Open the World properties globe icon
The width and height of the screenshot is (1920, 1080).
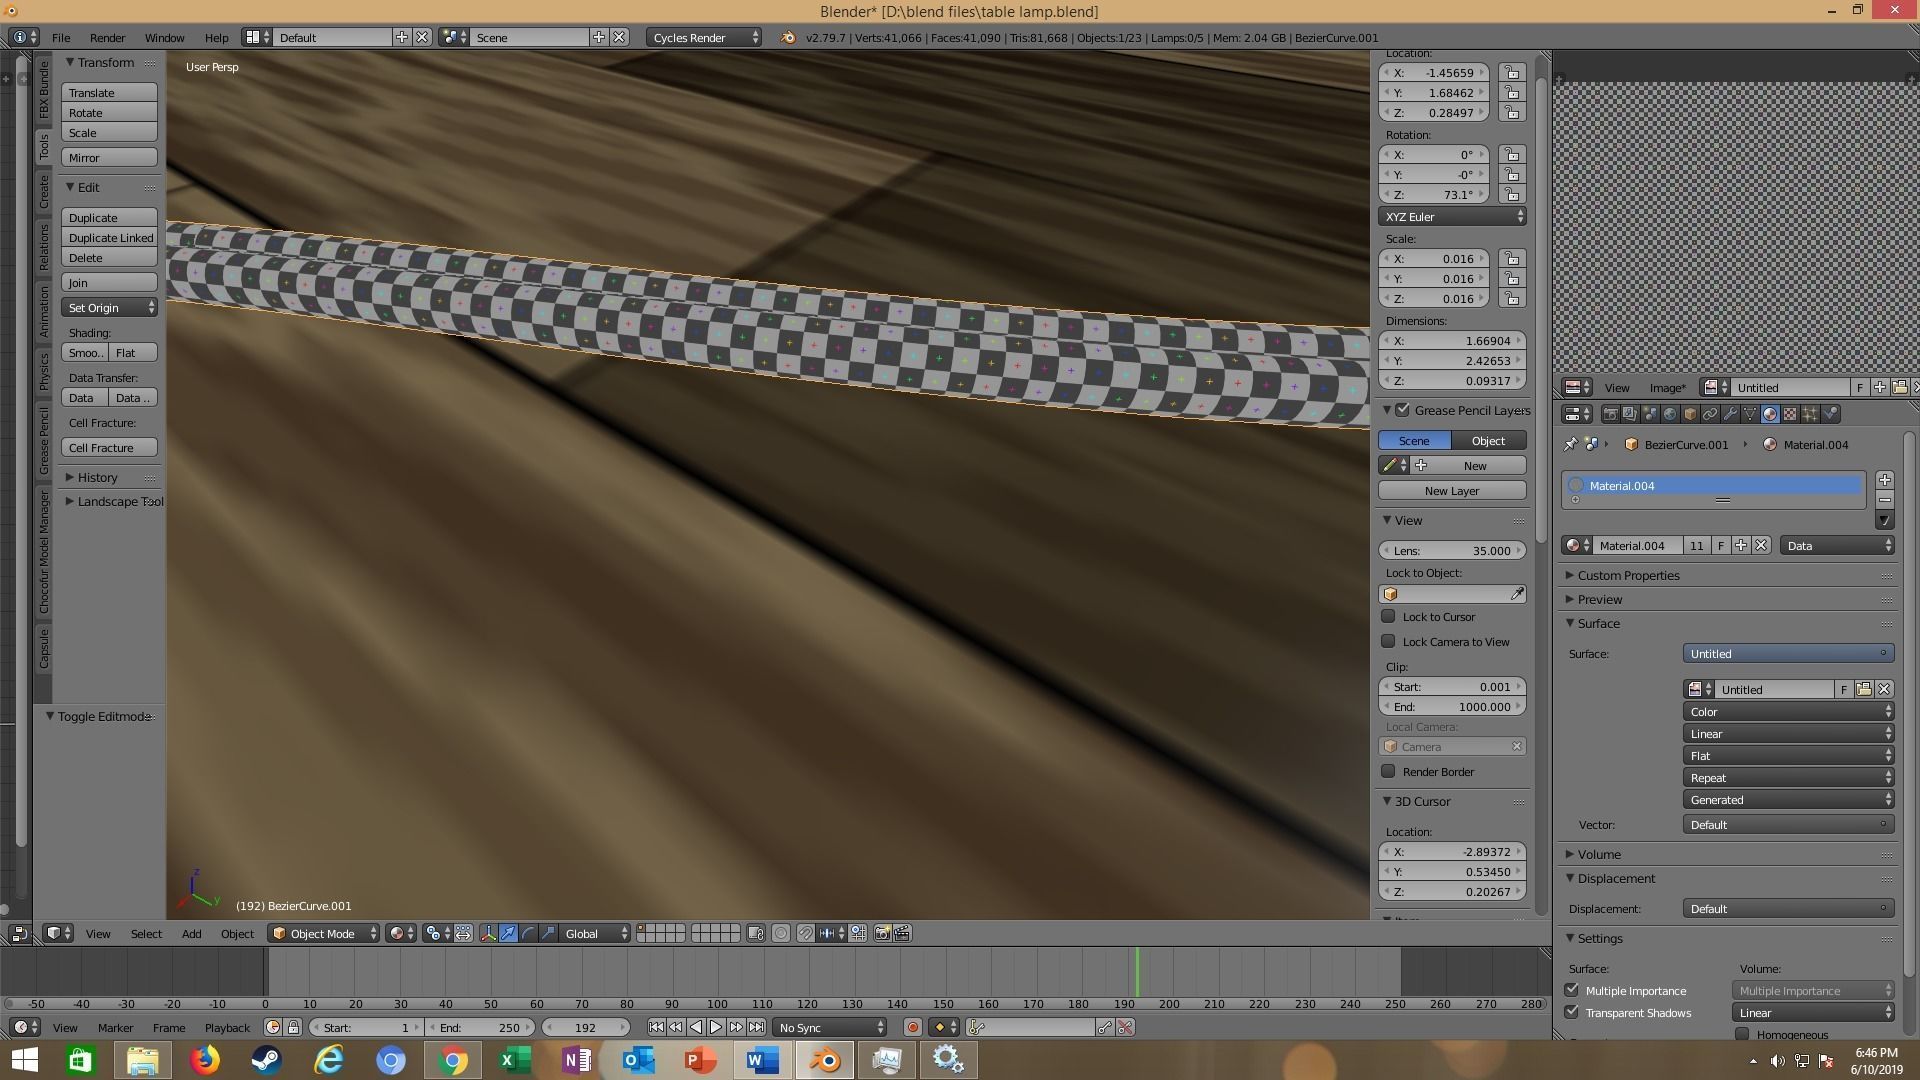pos(1670,414)
